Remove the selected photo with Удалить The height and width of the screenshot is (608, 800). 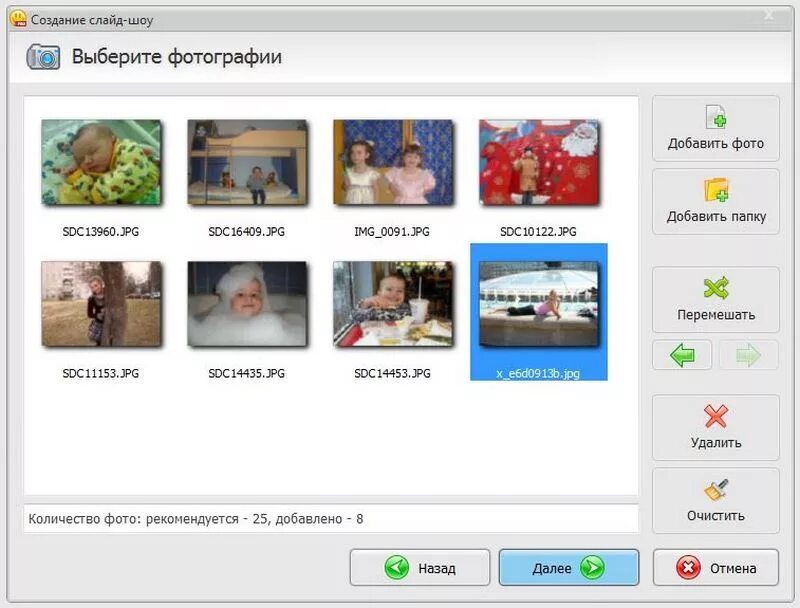point(715,428)
